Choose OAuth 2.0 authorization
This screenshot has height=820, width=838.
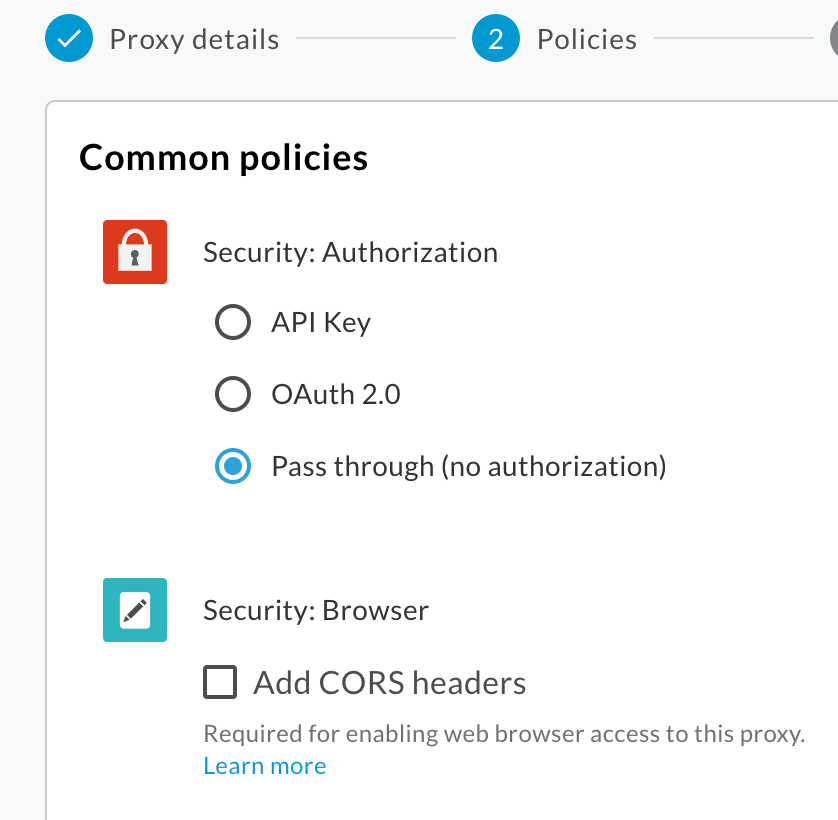point(233,394)
